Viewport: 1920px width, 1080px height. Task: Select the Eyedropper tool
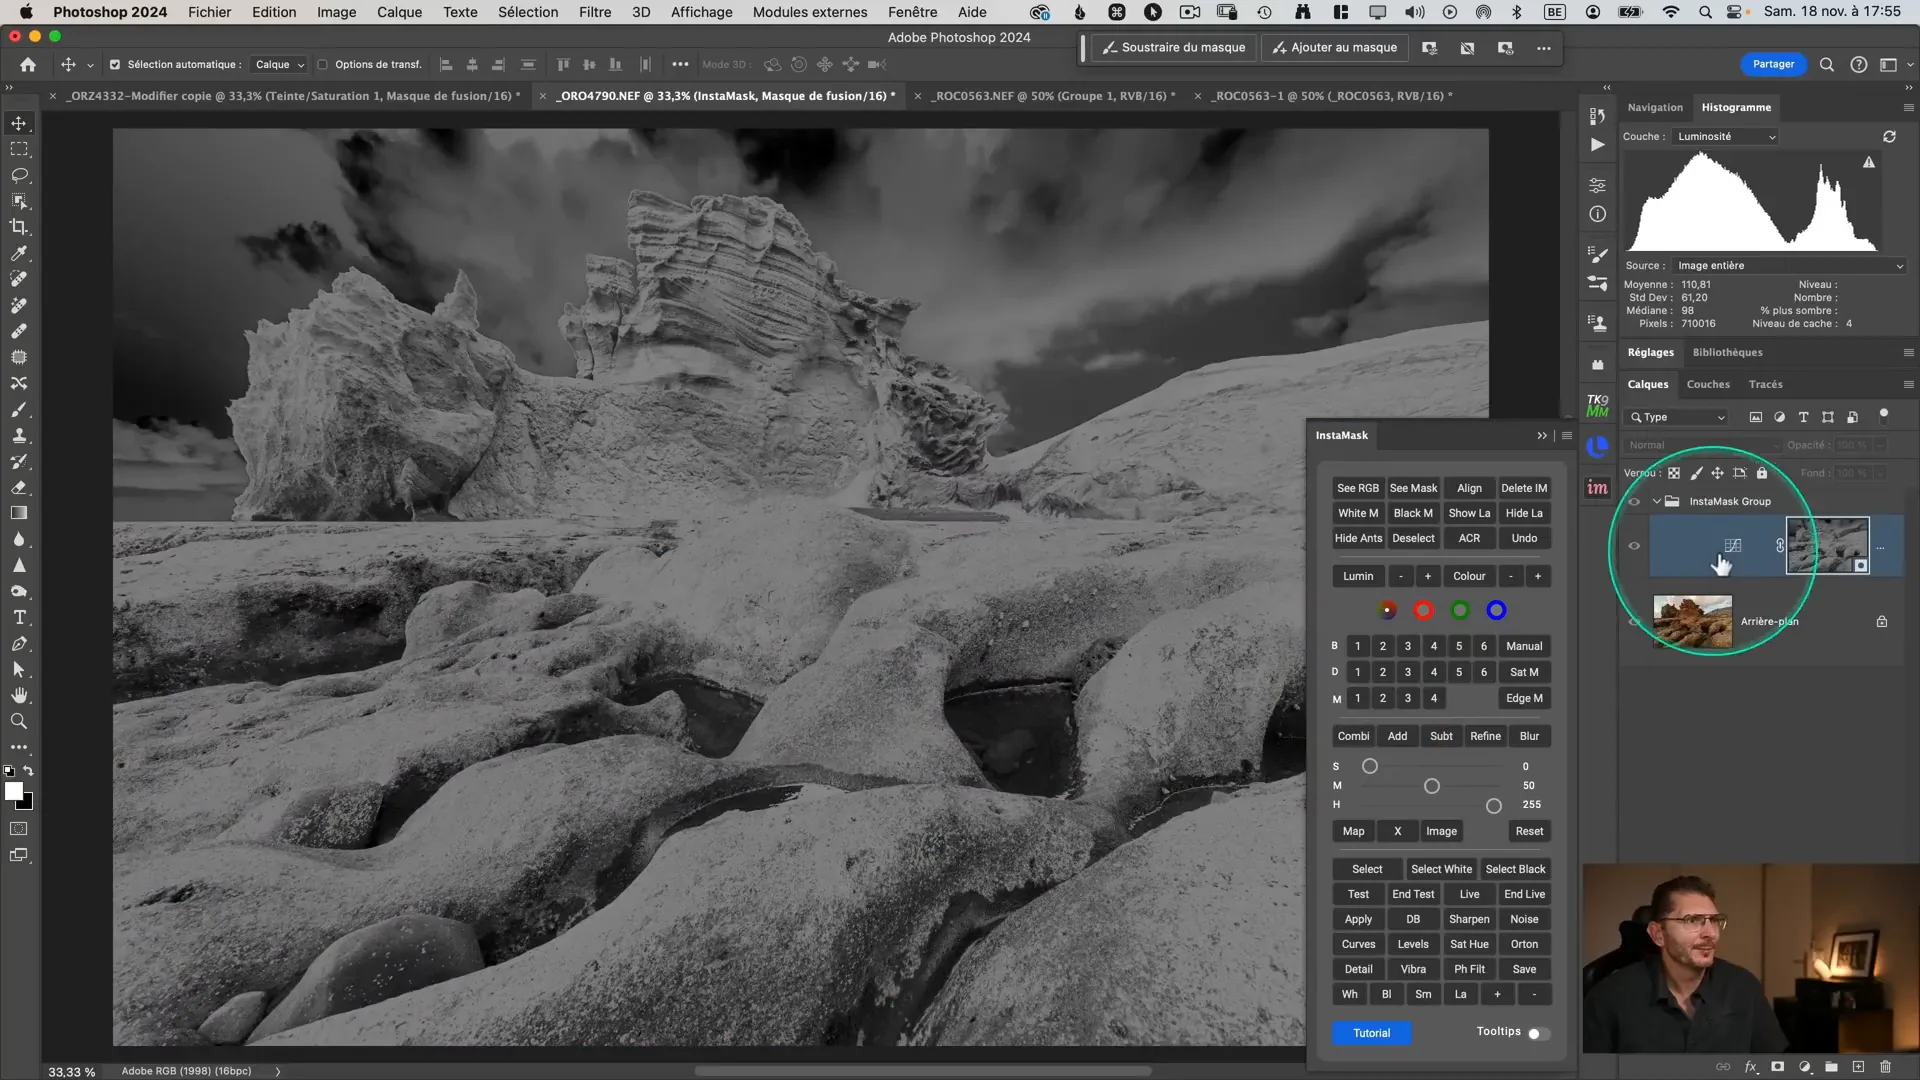click(x=19, y=253)
